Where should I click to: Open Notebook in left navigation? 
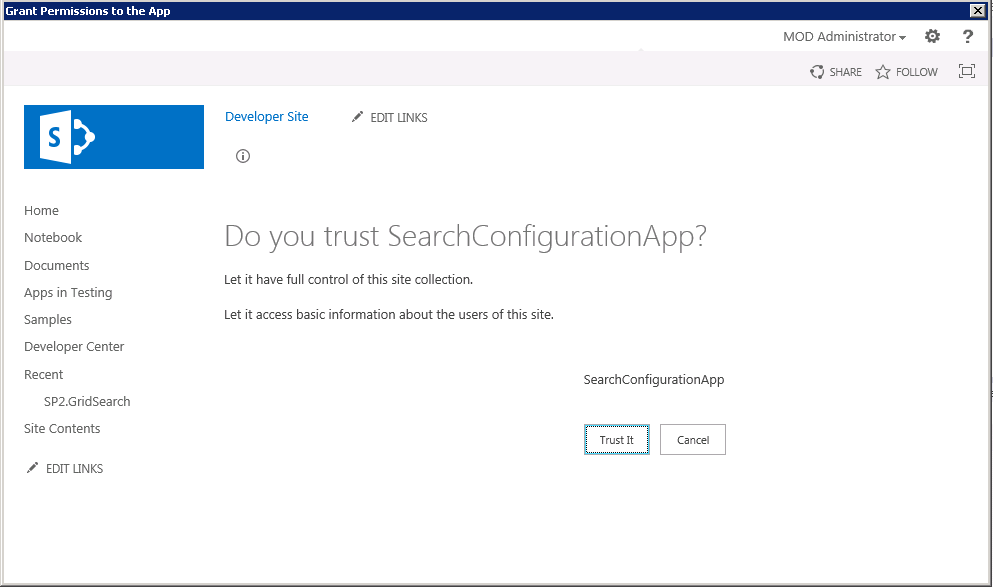[x=53, y=237]
